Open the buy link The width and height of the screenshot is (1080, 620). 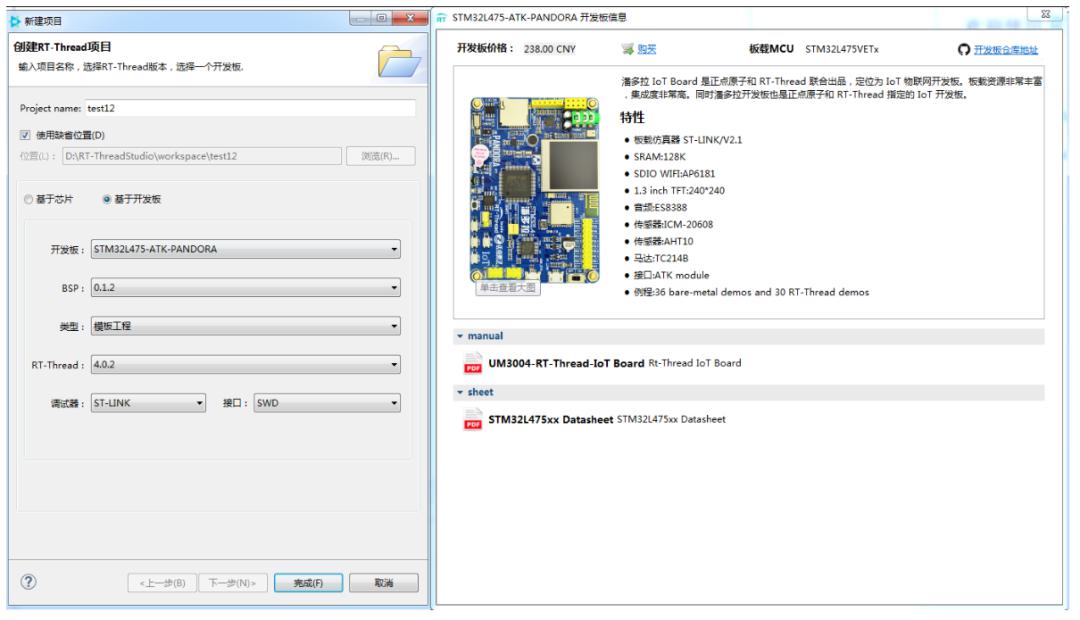[x=647, y=49]
